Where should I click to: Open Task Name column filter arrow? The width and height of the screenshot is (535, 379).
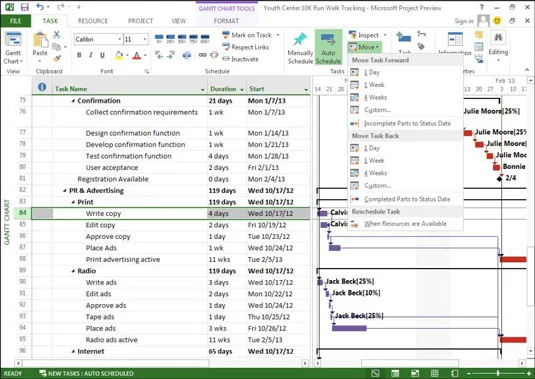click(x=203, y=89)
